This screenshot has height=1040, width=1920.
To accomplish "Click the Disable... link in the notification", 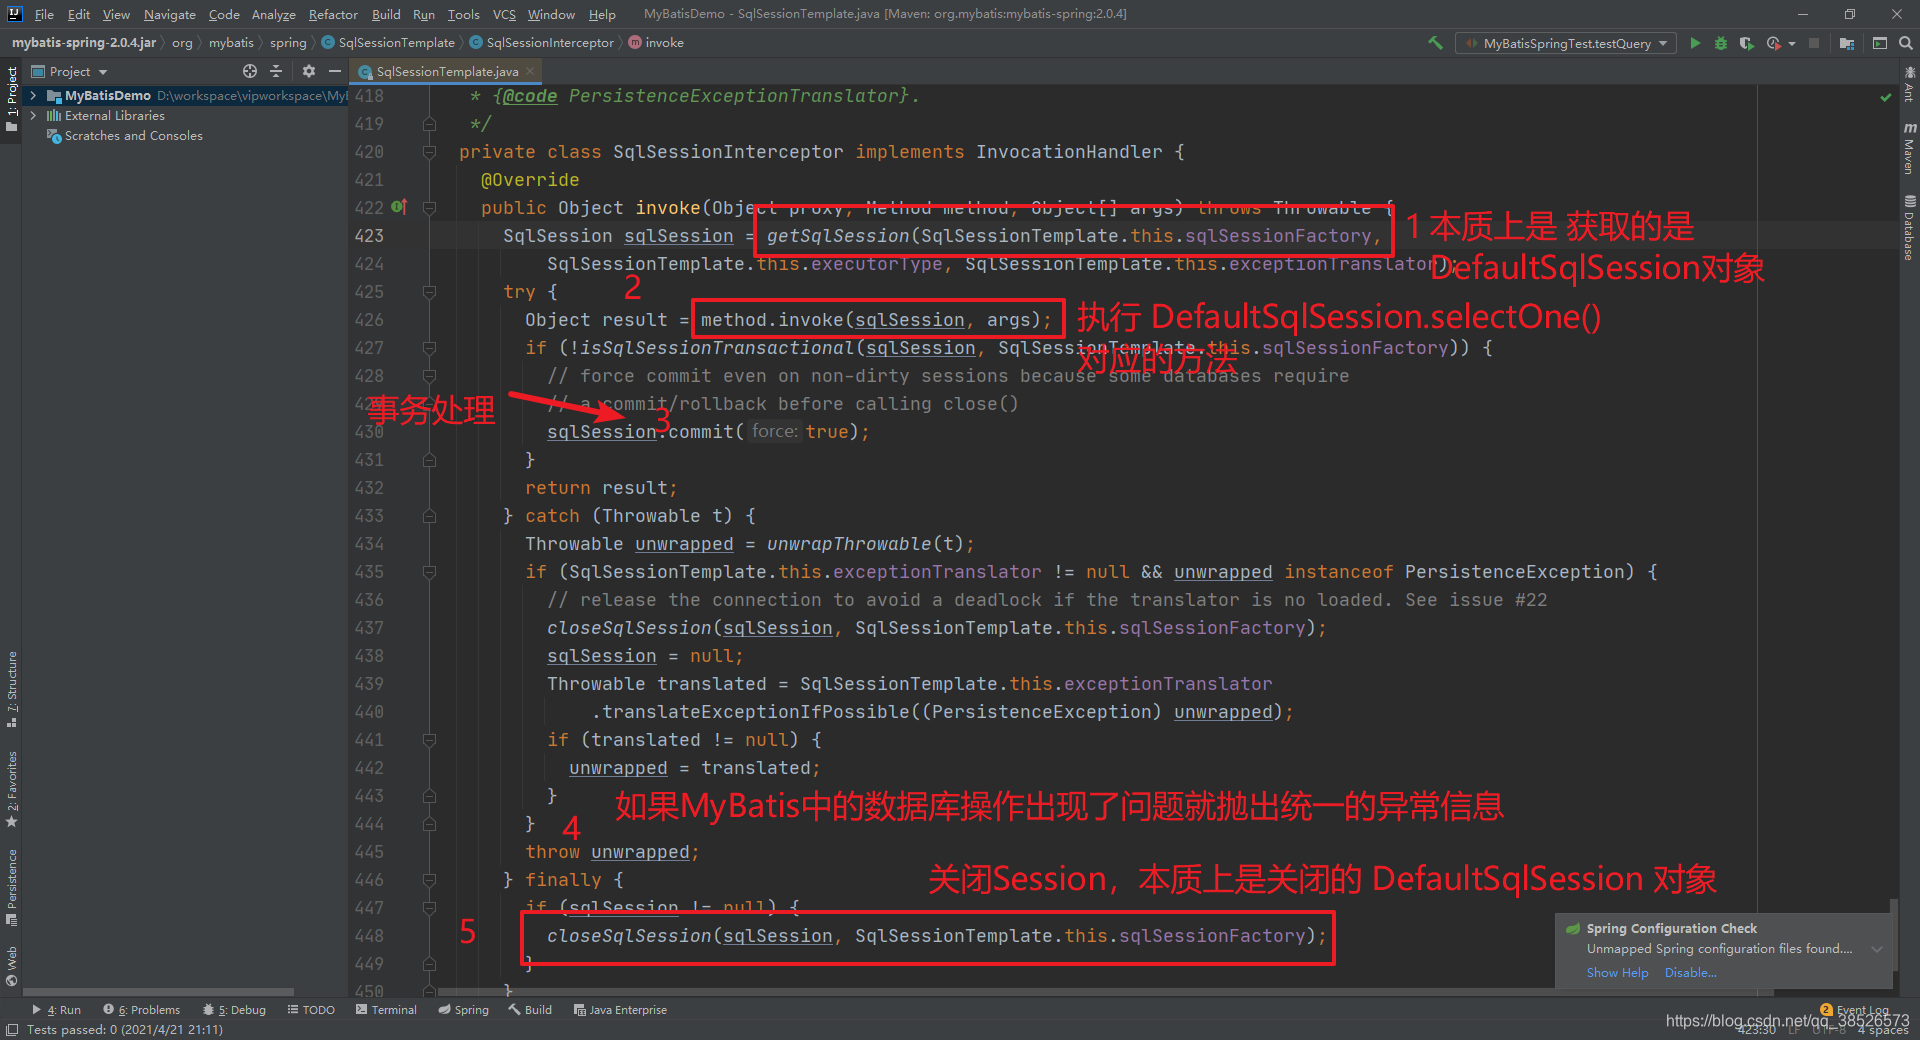I will point(1690,973).
